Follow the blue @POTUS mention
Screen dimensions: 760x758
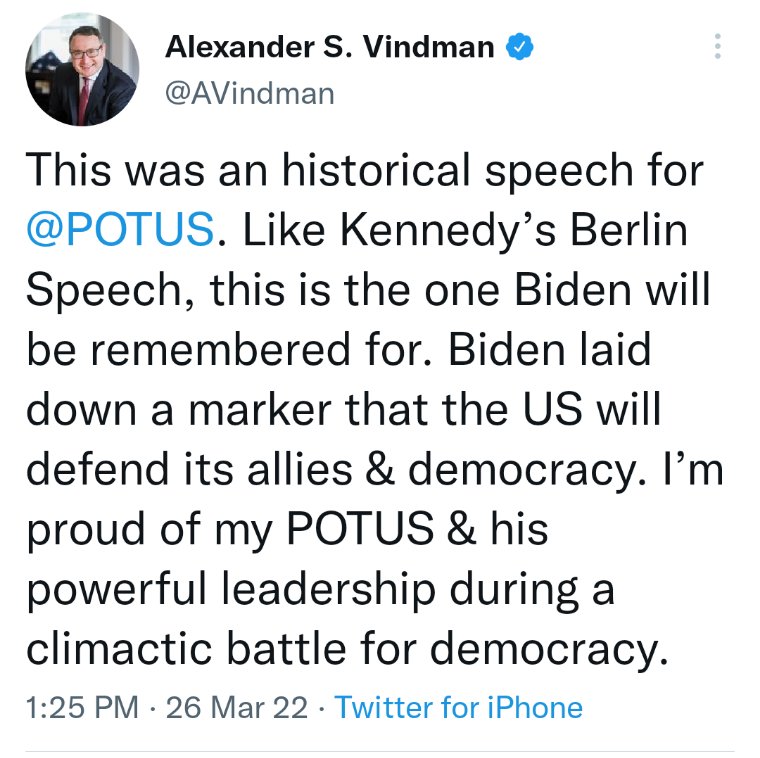coord(120,229)
